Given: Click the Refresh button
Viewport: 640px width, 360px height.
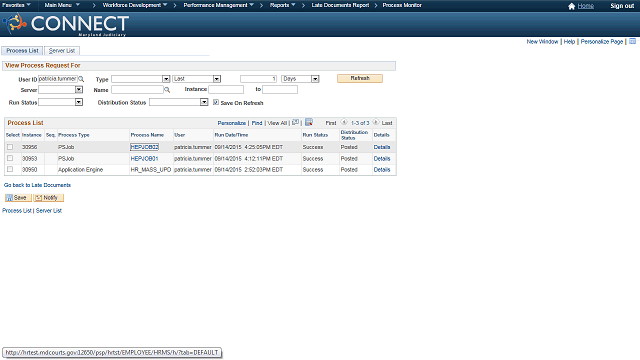Looking at the screenshot, I should 360,78.
